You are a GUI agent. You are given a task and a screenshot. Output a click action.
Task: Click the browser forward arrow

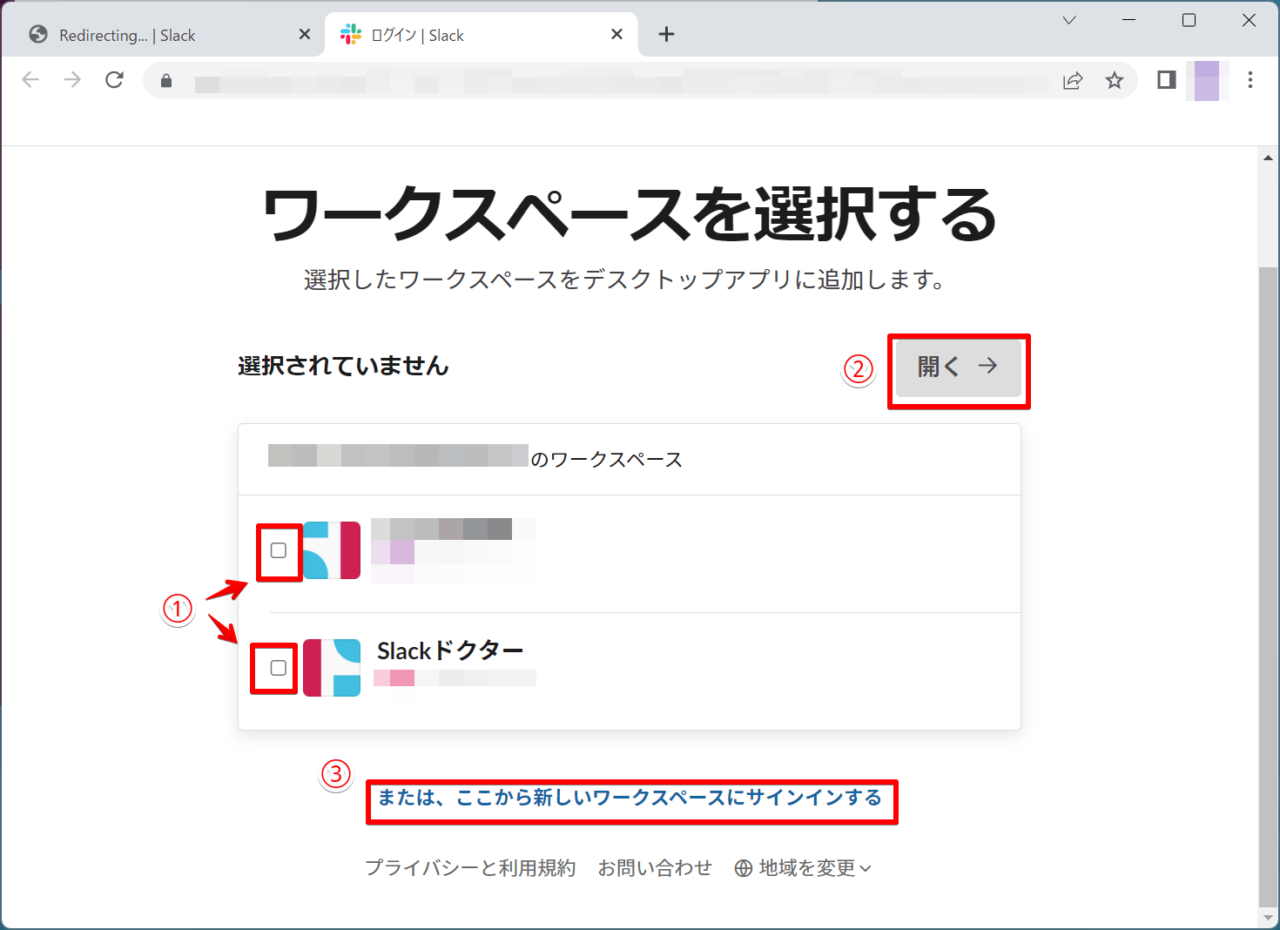click(72, 80)
